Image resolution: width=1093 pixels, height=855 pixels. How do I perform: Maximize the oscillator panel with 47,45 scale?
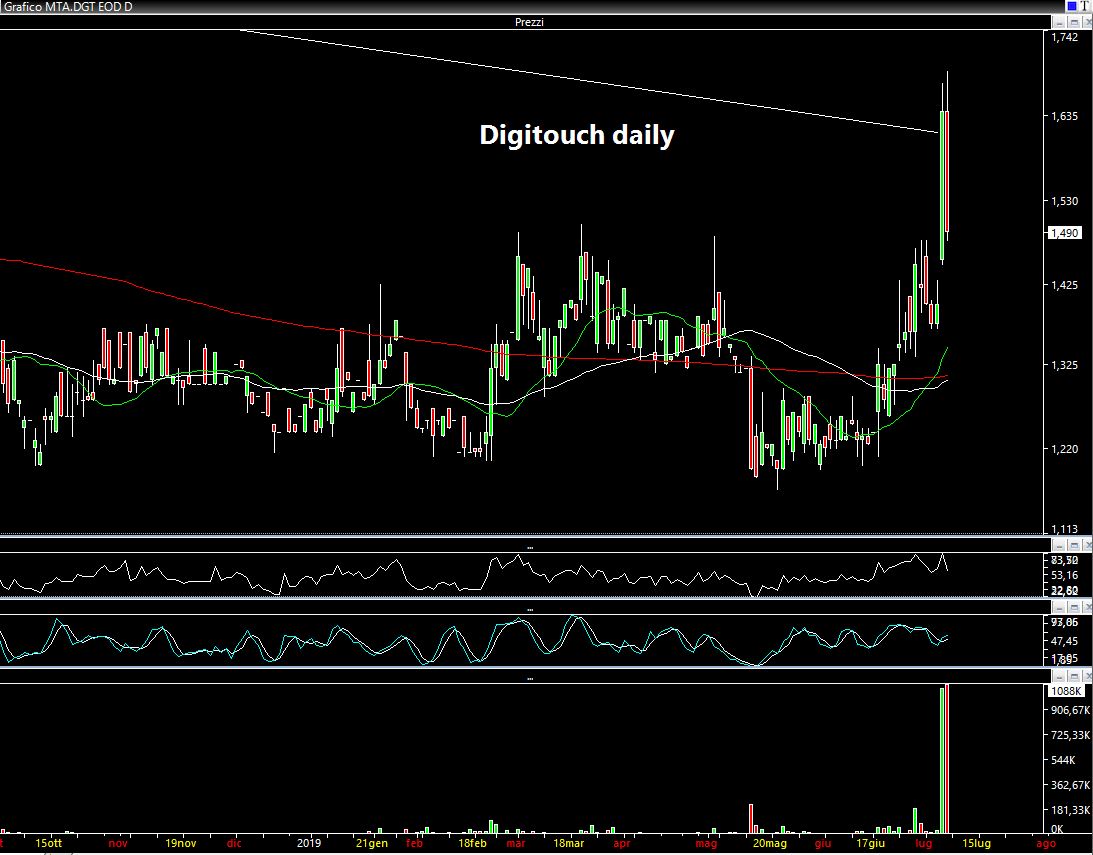[x=1073, y=607]
